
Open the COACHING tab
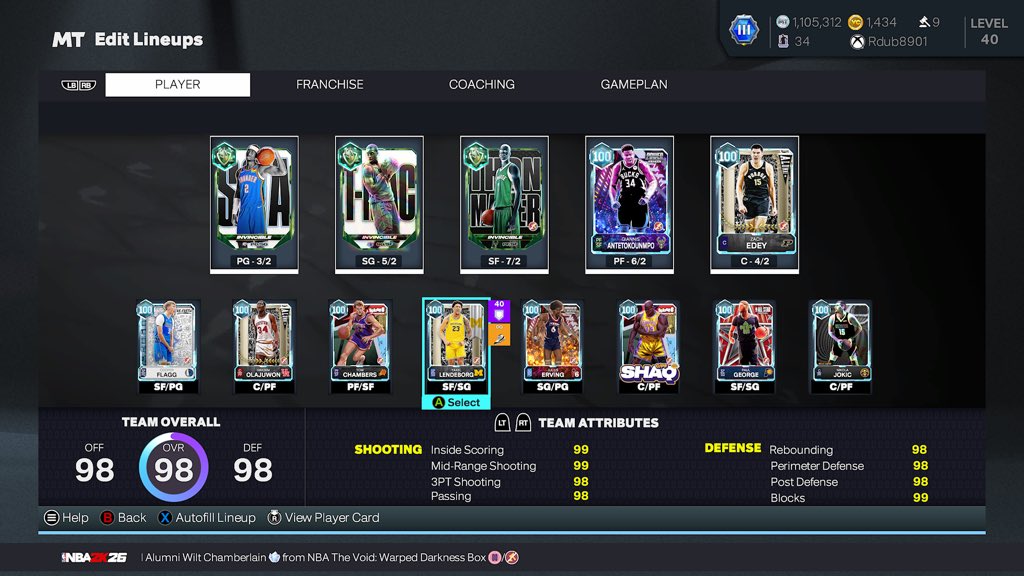(x=481, y=84)
